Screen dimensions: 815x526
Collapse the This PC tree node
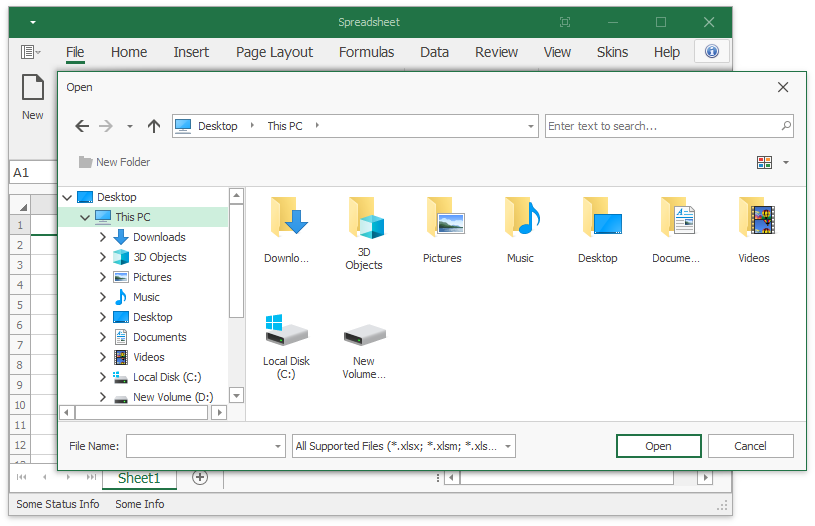(85, 217)
